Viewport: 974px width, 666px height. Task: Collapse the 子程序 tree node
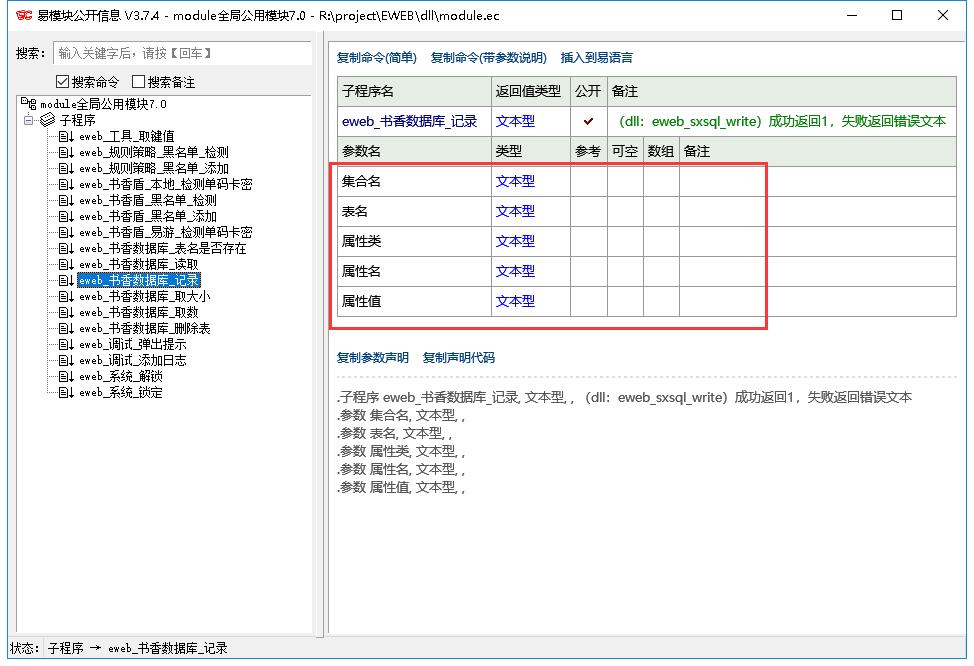coord(29,120)
